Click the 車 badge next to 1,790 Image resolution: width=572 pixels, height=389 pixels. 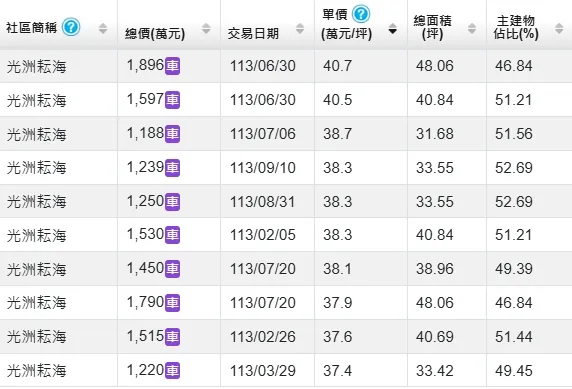172,303
